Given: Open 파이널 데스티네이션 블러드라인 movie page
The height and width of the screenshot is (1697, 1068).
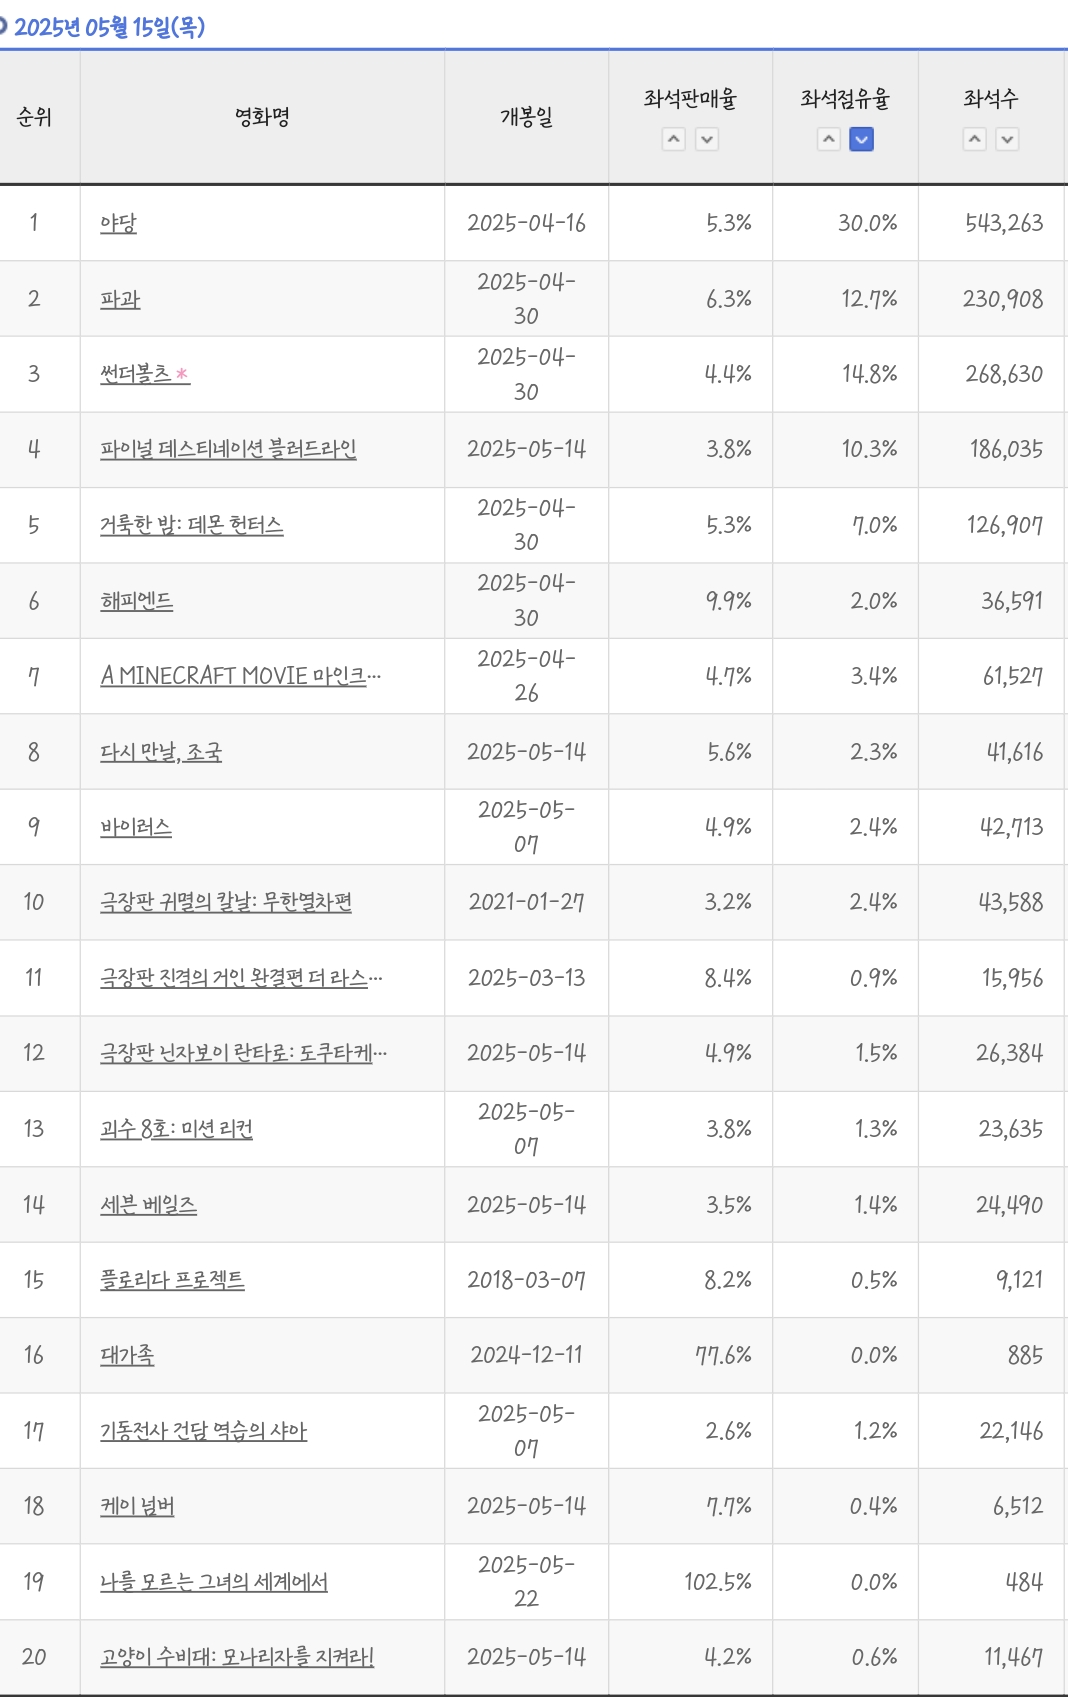Looking at the screenshot, I should pos(228,449).
